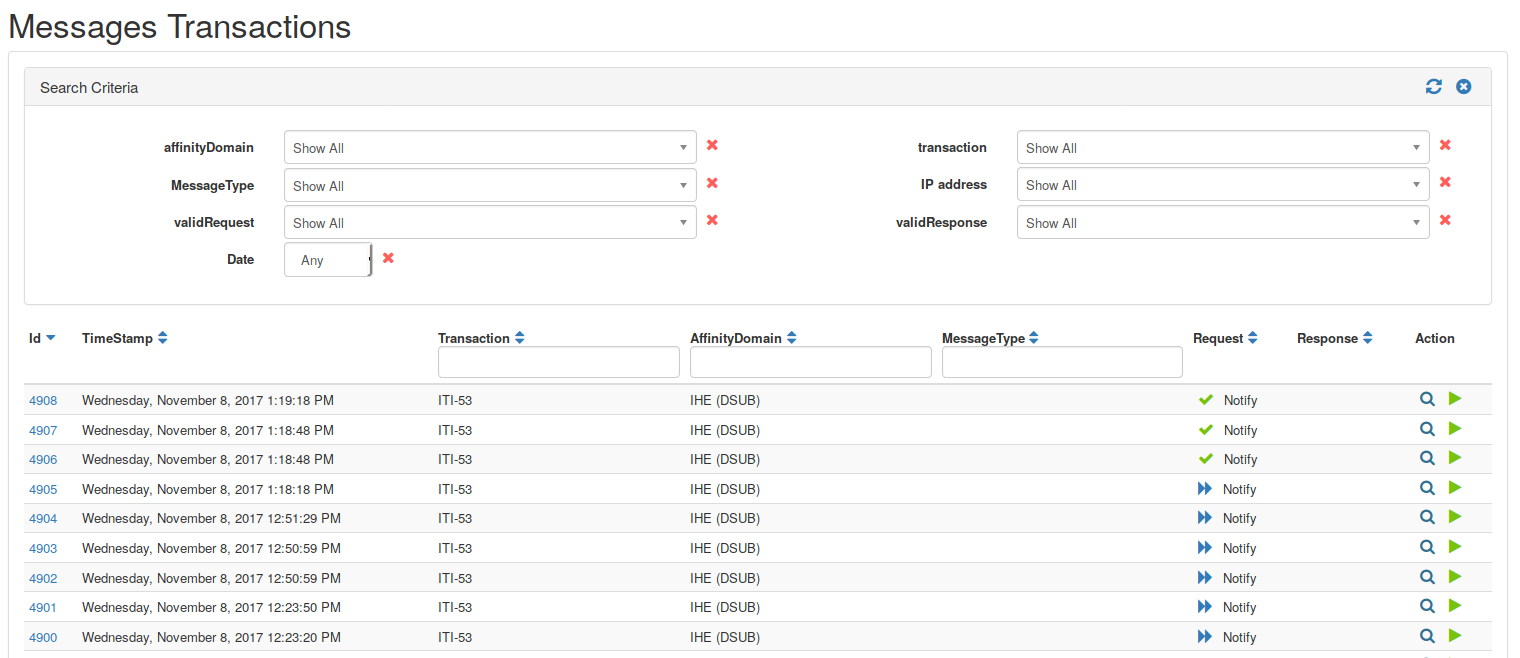Image resolution: width=1520 pixels, height=658 pixels.
Task: Click the Transaction column filter text box
Action: point(558,363)
